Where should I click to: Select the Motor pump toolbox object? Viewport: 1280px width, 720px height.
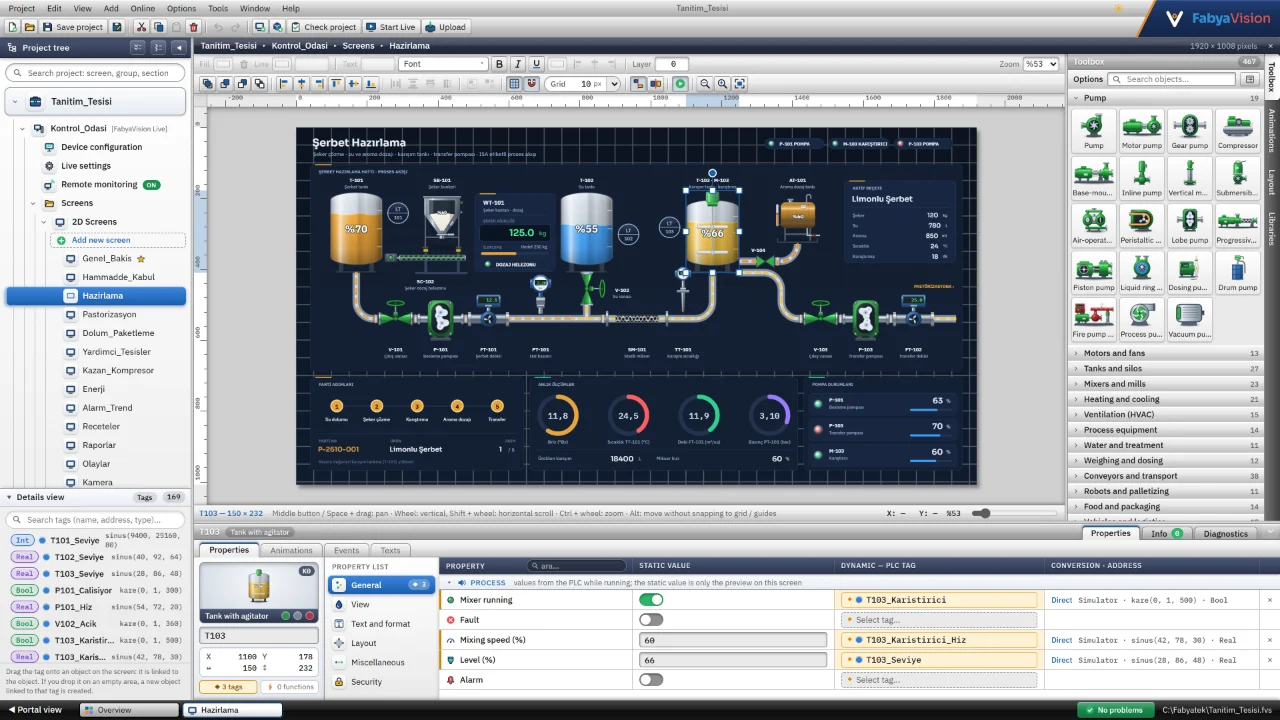(1142, 130)
